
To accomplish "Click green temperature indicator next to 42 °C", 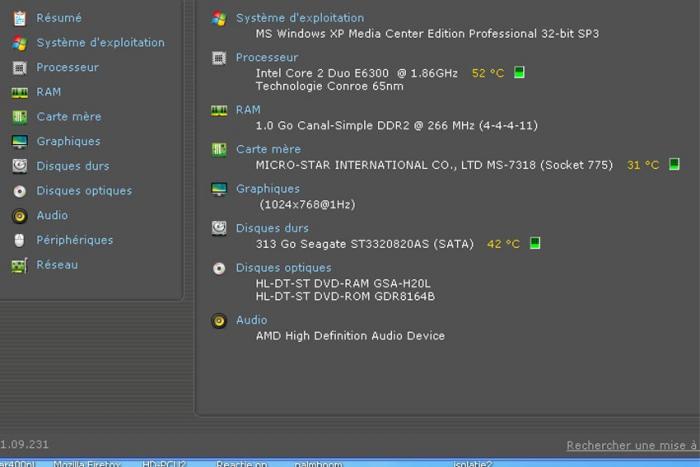I will click(534, 243).
